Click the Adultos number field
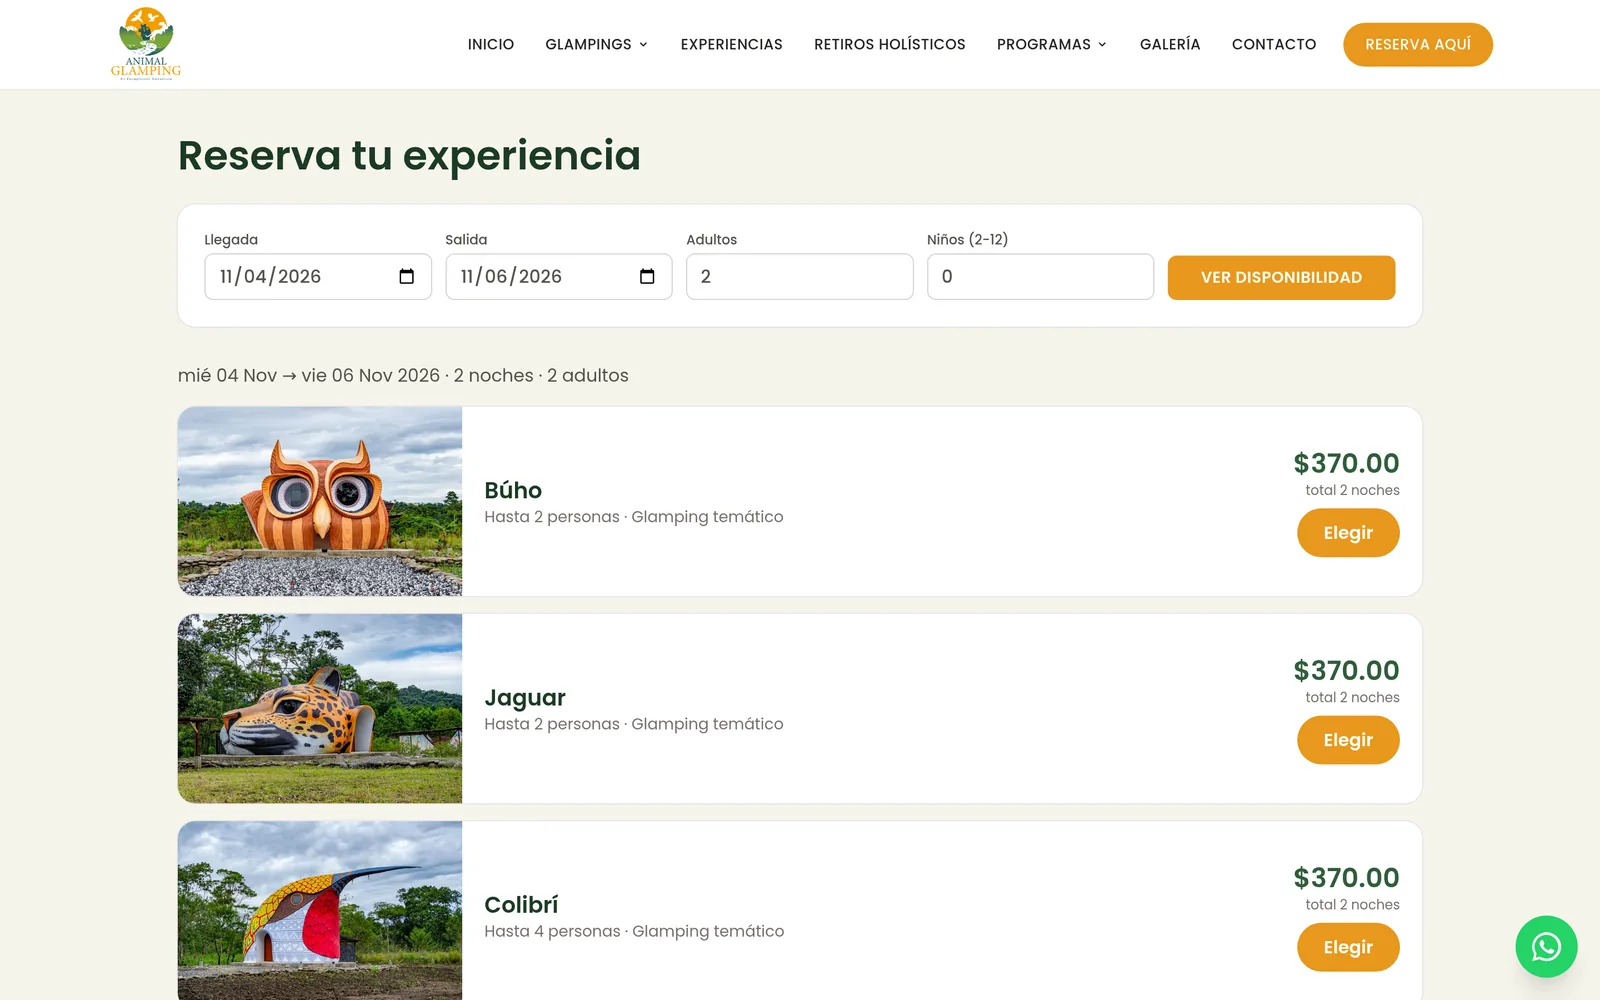The height and width of the screenshot is (1000, 1600). click(800, 277)
